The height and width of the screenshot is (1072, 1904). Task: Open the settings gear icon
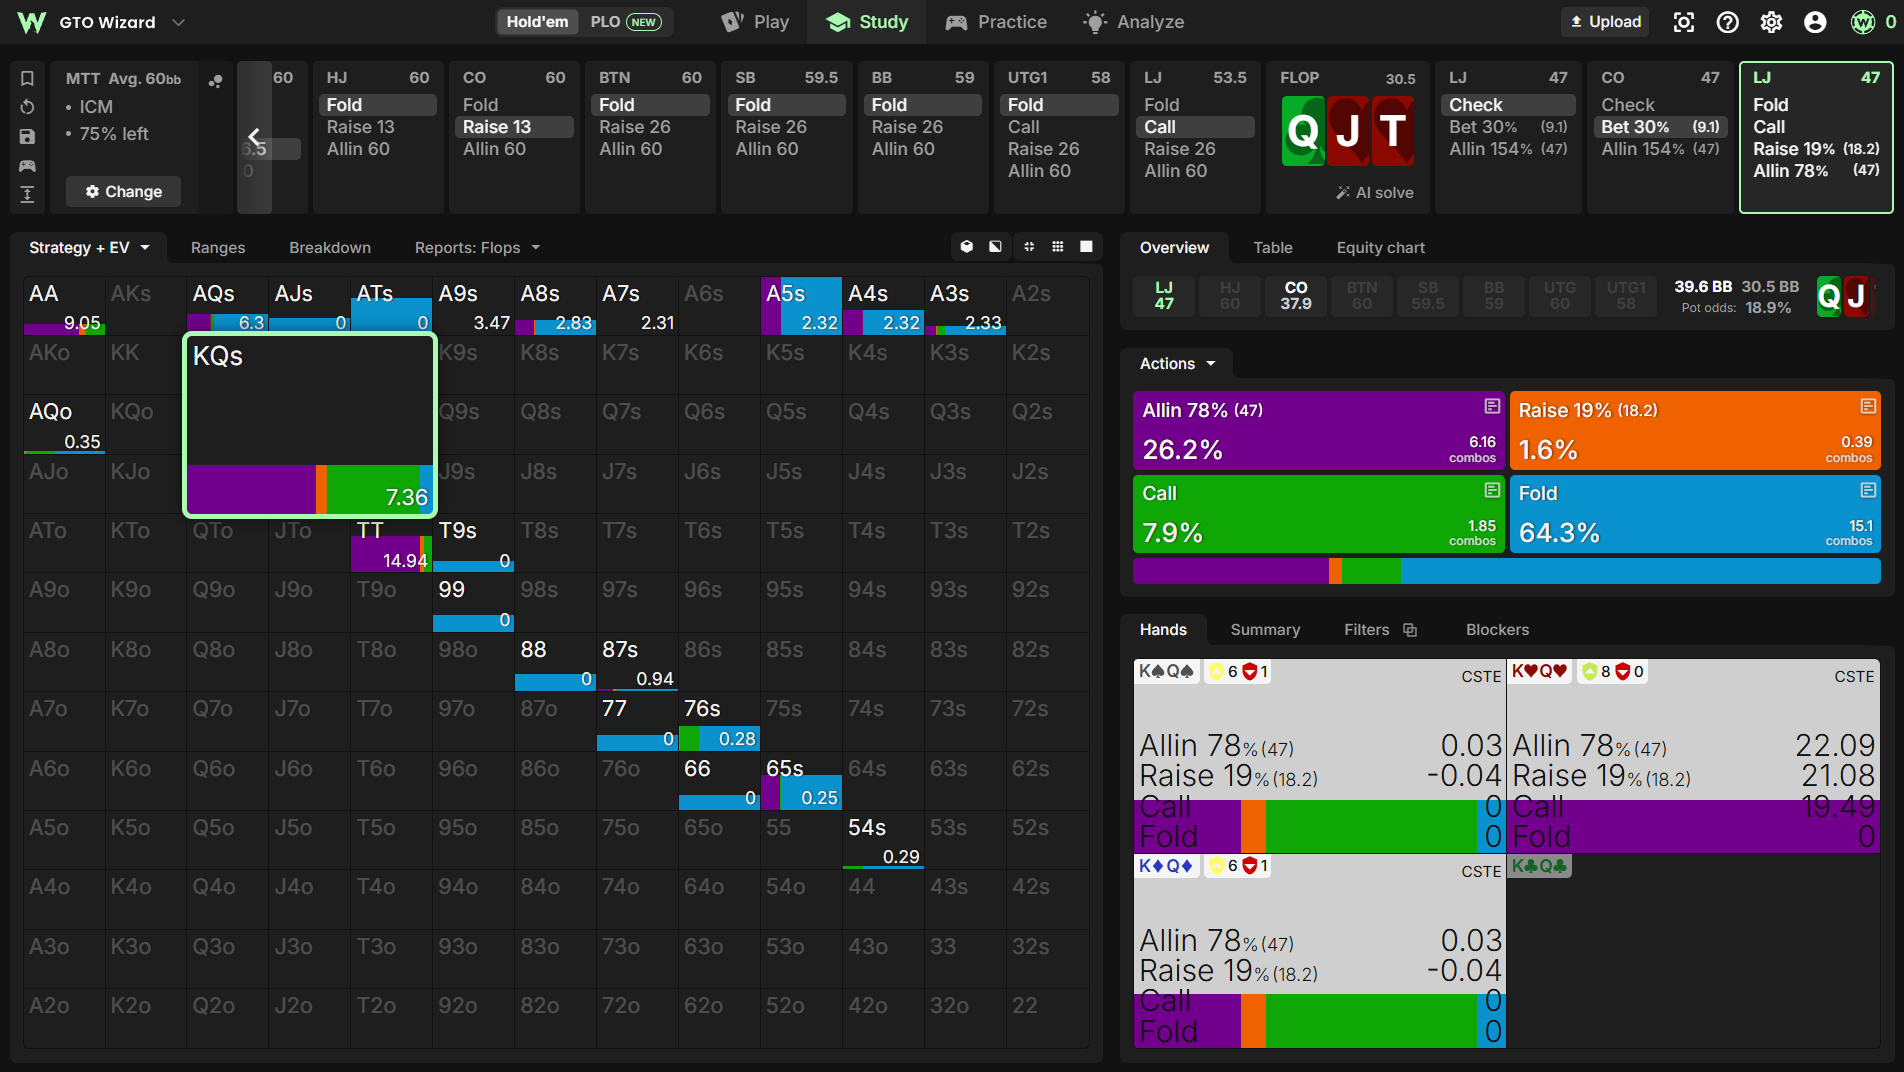coord(1771,22)
